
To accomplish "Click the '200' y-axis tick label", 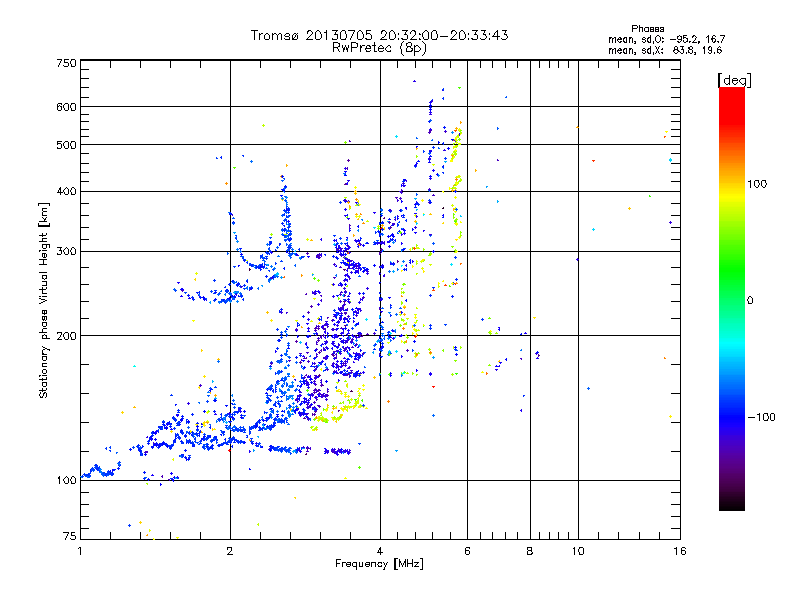I will pyautogui.click(x=66, y=336).
